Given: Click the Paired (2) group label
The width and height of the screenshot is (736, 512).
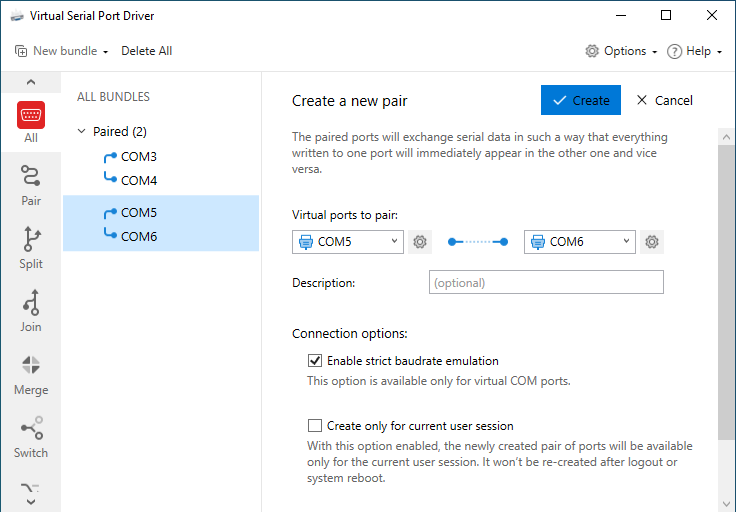Looking at the screenshot, I should pyautogui.click(x=120, y=131).
